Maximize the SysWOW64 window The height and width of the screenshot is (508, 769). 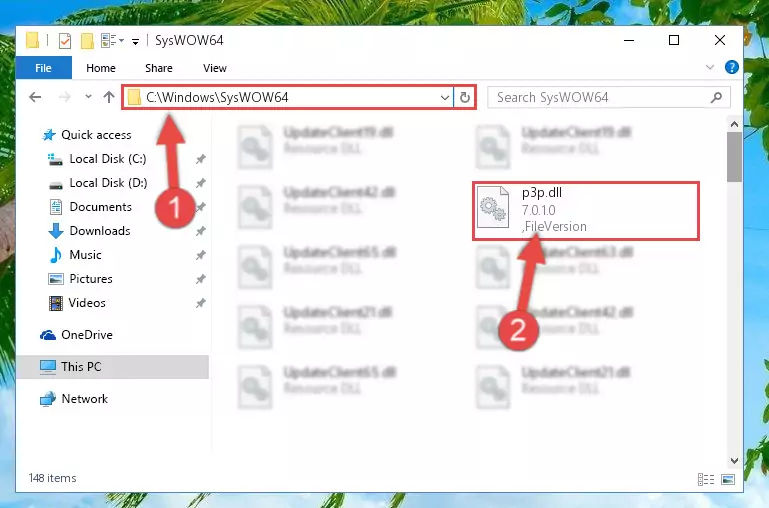[674, 40]
